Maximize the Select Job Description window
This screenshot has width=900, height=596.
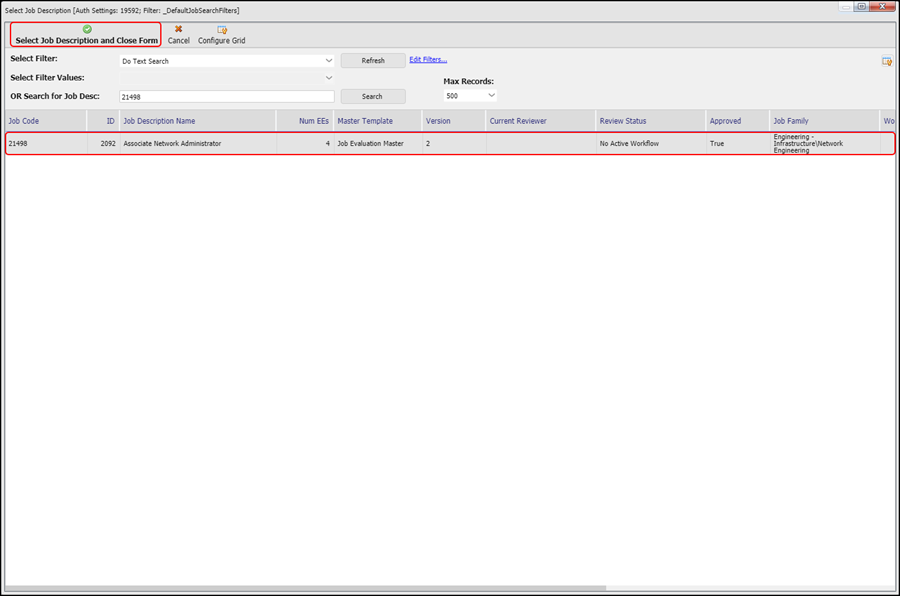click(860, 6)
